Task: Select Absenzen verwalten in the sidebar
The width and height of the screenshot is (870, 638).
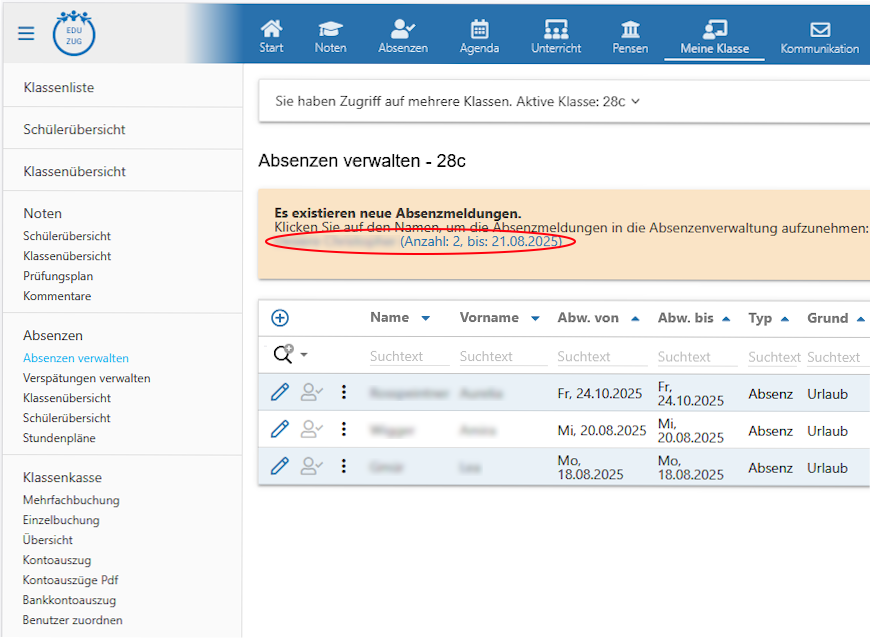Action: 76,358
